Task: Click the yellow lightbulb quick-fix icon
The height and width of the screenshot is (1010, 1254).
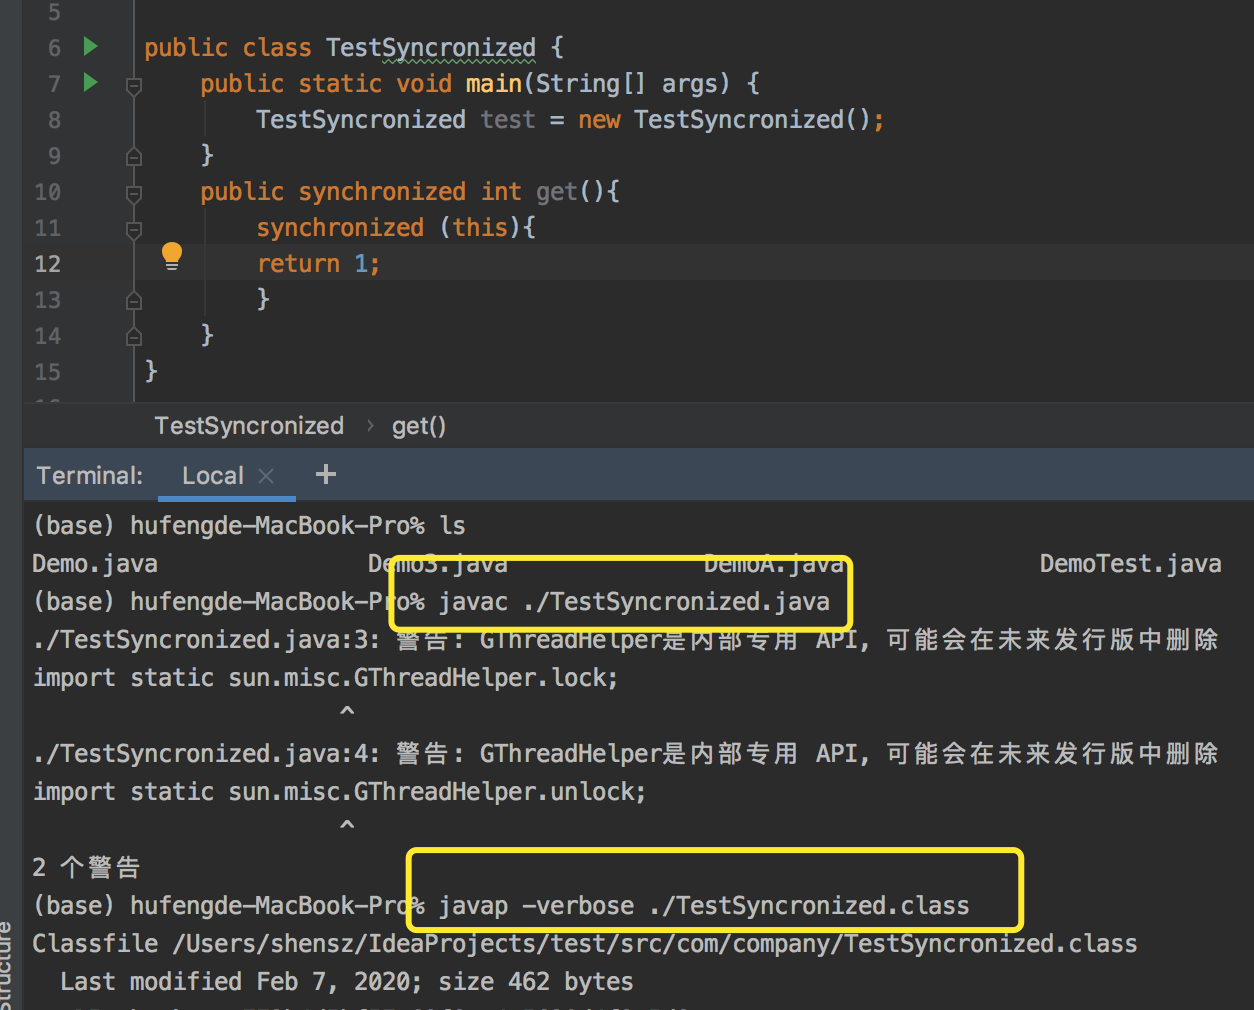Action: (x=172, y=256)
